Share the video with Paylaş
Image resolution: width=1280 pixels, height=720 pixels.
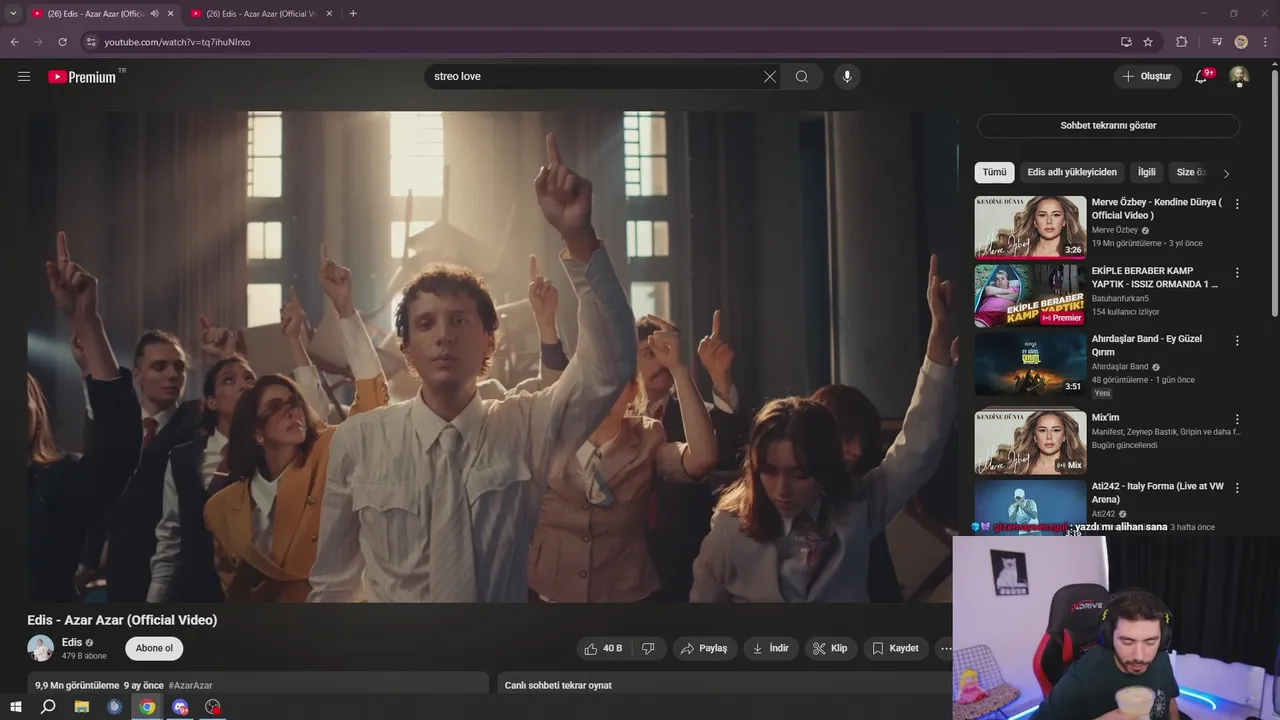[x=704, y=648]
